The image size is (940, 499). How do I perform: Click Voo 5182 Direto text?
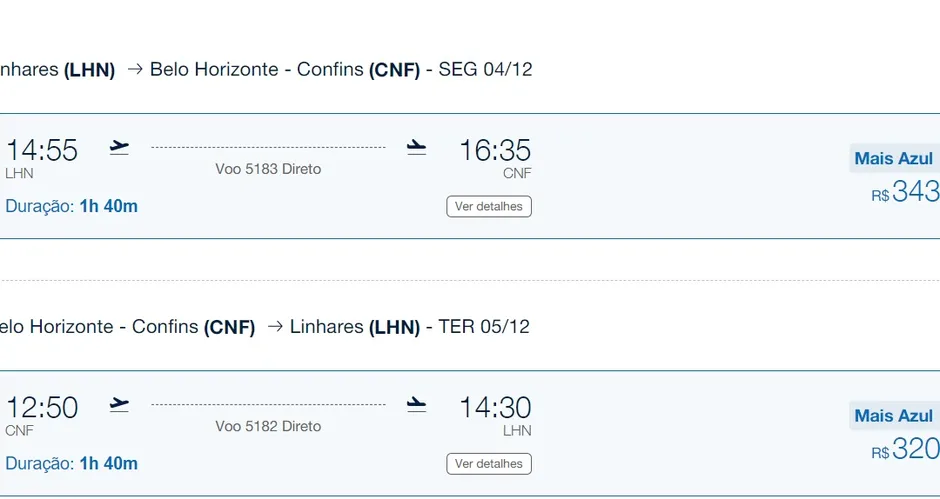pos(268,426)
